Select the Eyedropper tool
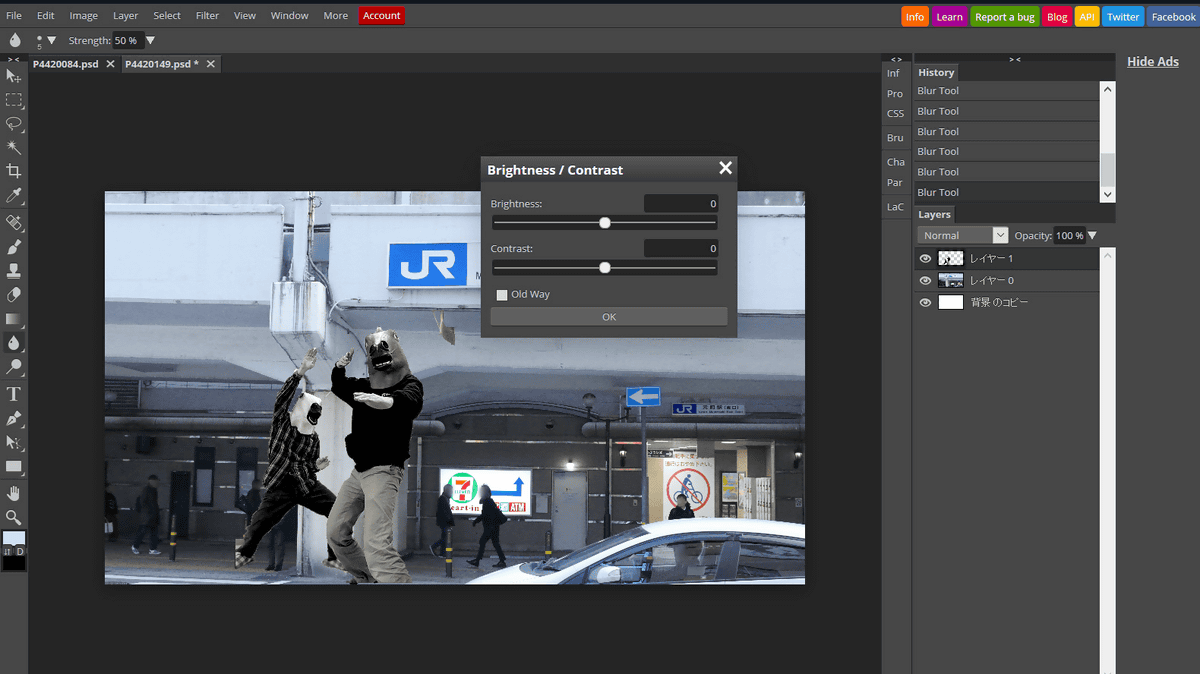The image size is (1200, 674). click(x=14, y=195)
